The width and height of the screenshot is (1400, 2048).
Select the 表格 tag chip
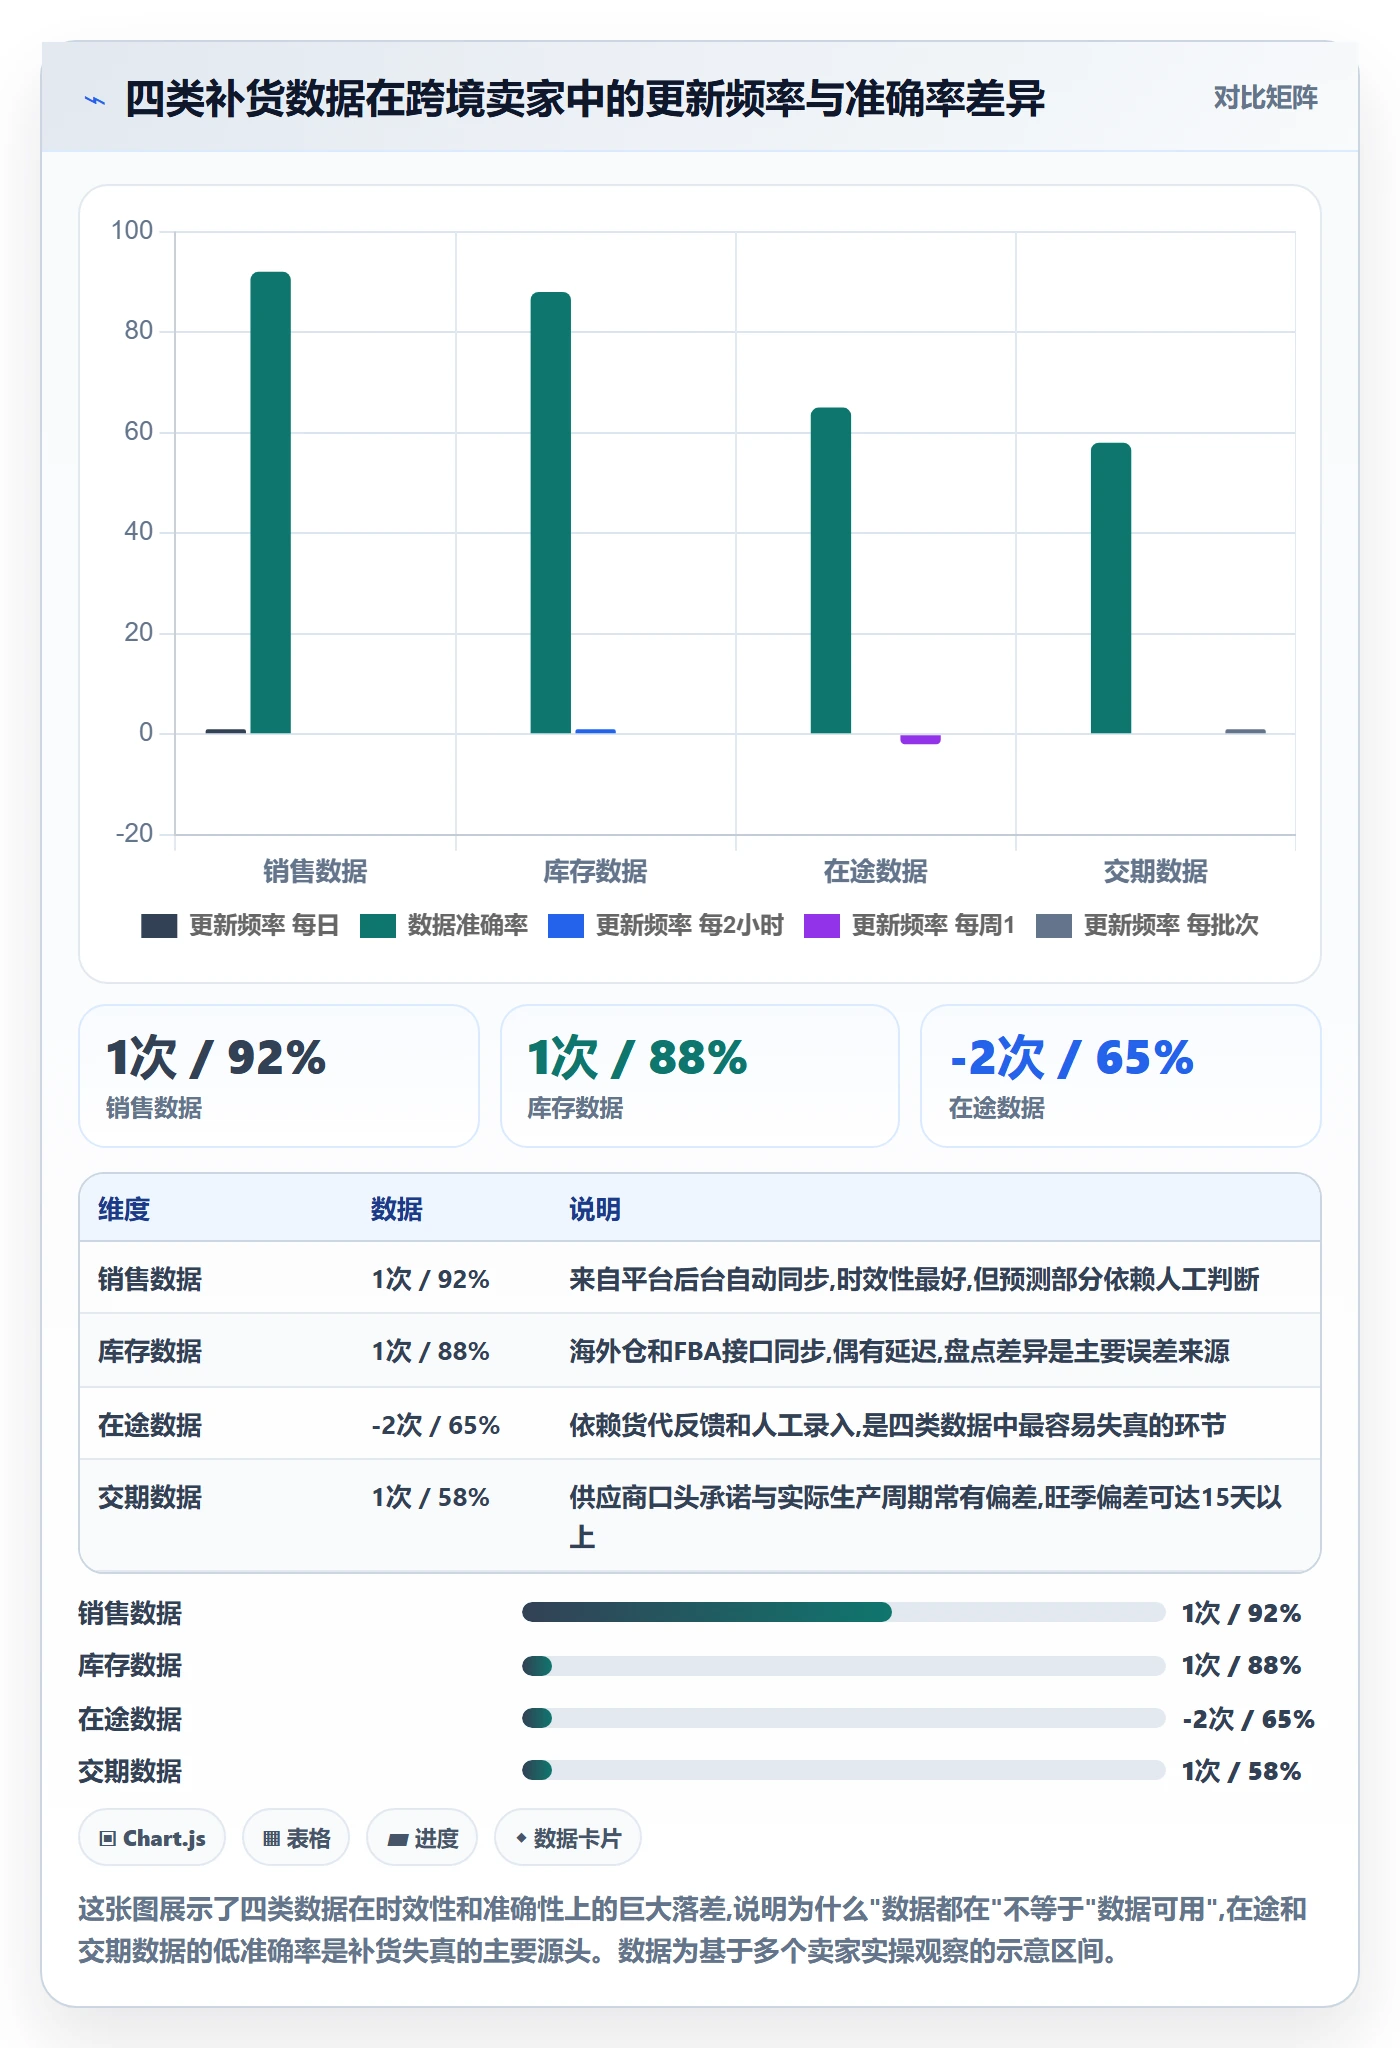pos(296,1838)
